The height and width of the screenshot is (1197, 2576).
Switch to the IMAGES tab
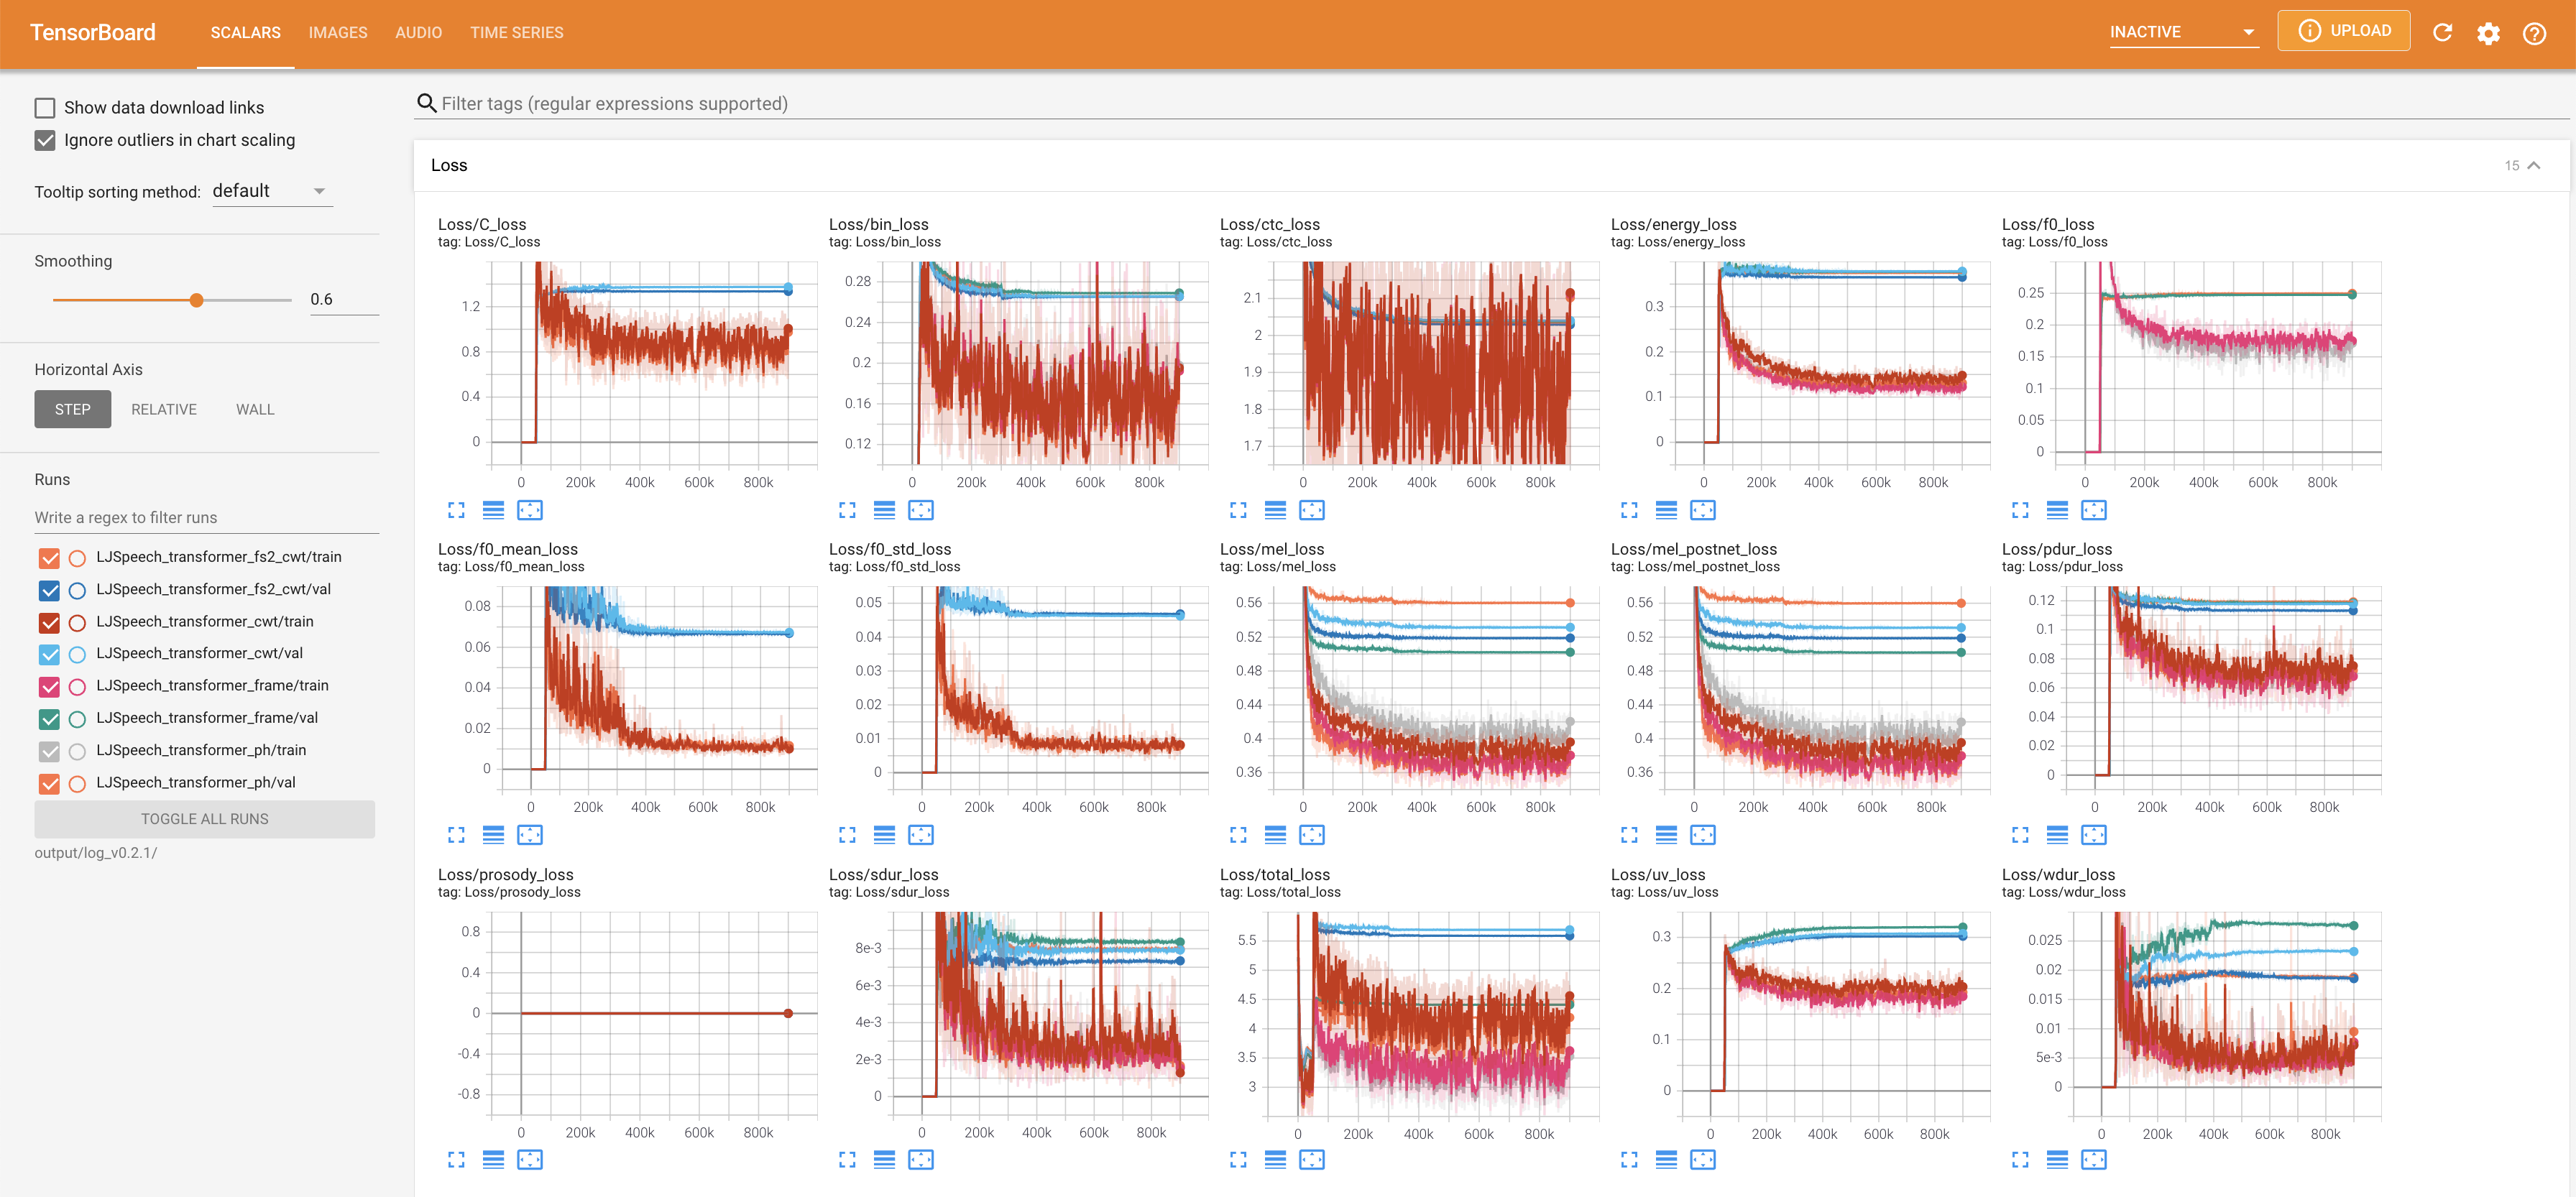(x=338, y=33)
